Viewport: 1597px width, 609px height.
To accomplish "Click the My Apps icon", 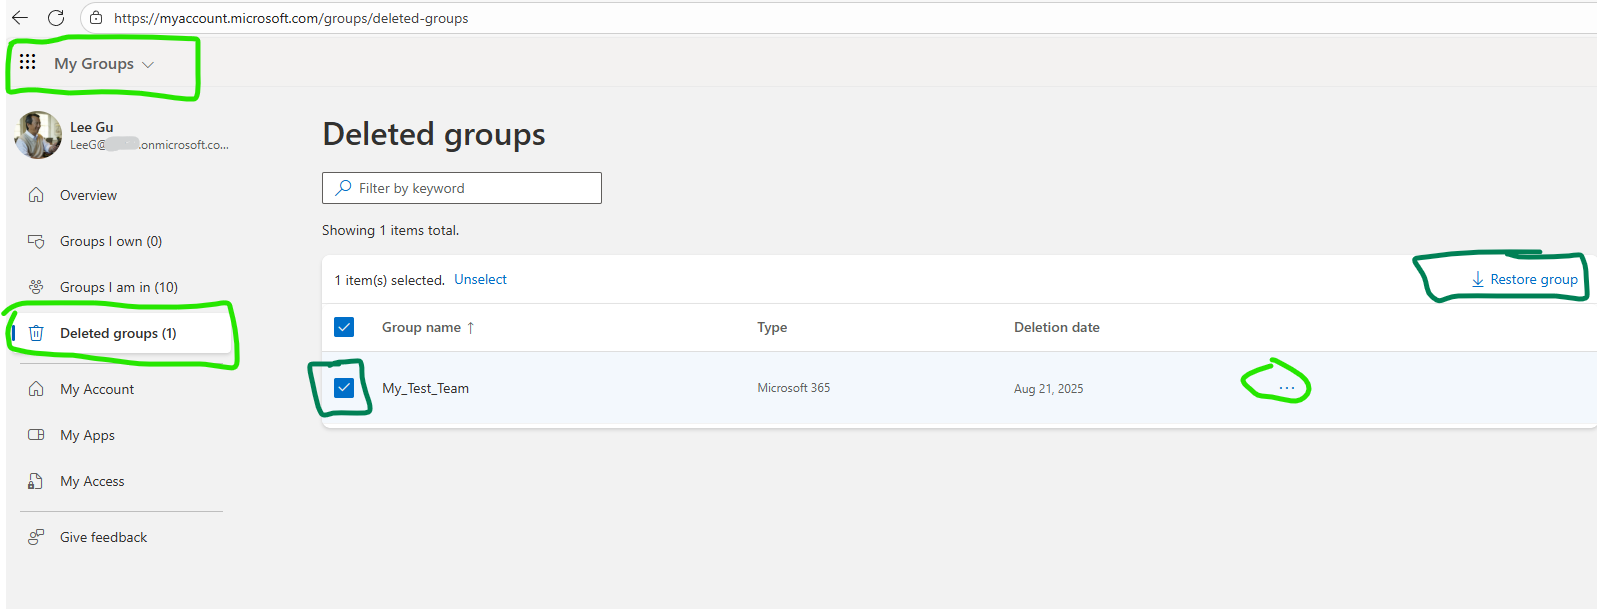I will [36, 435].
